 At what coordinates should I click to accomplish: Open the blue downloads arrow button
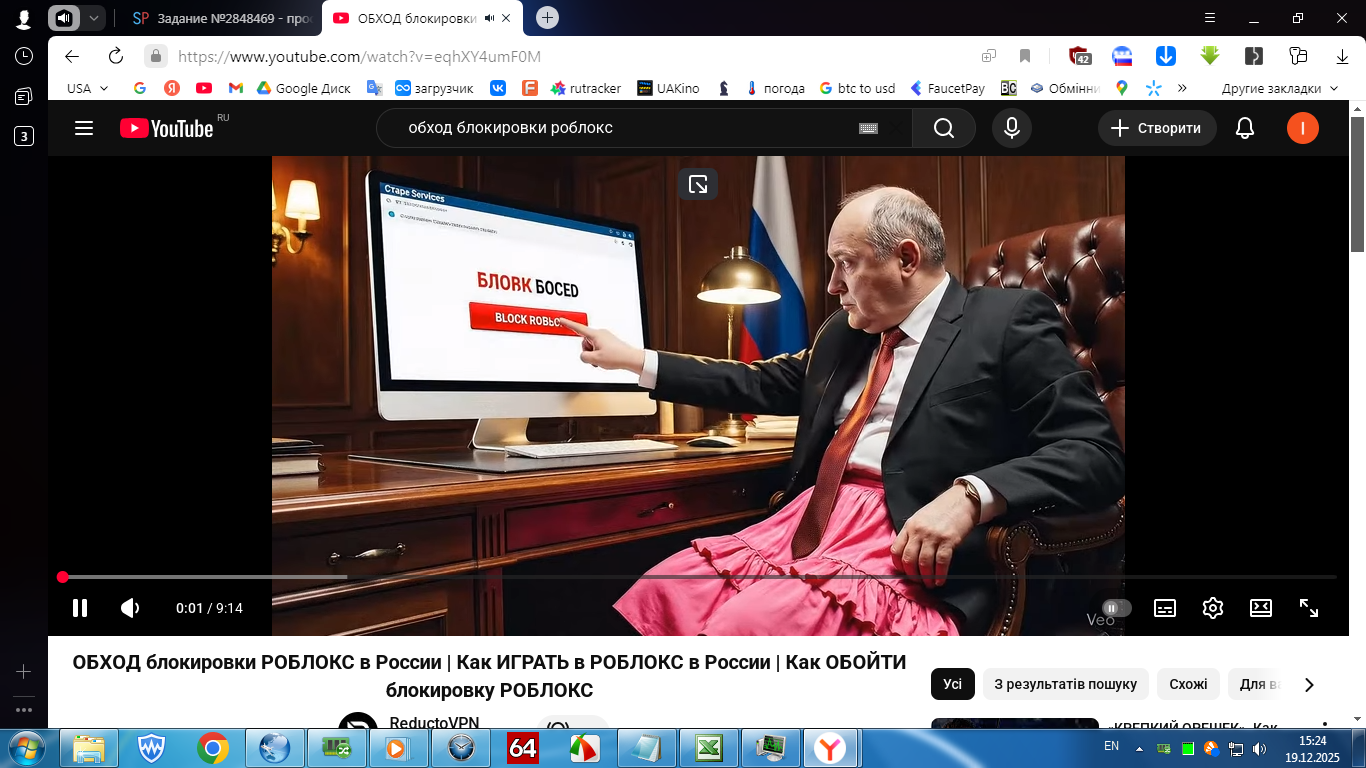click(x=1166, y=56)
